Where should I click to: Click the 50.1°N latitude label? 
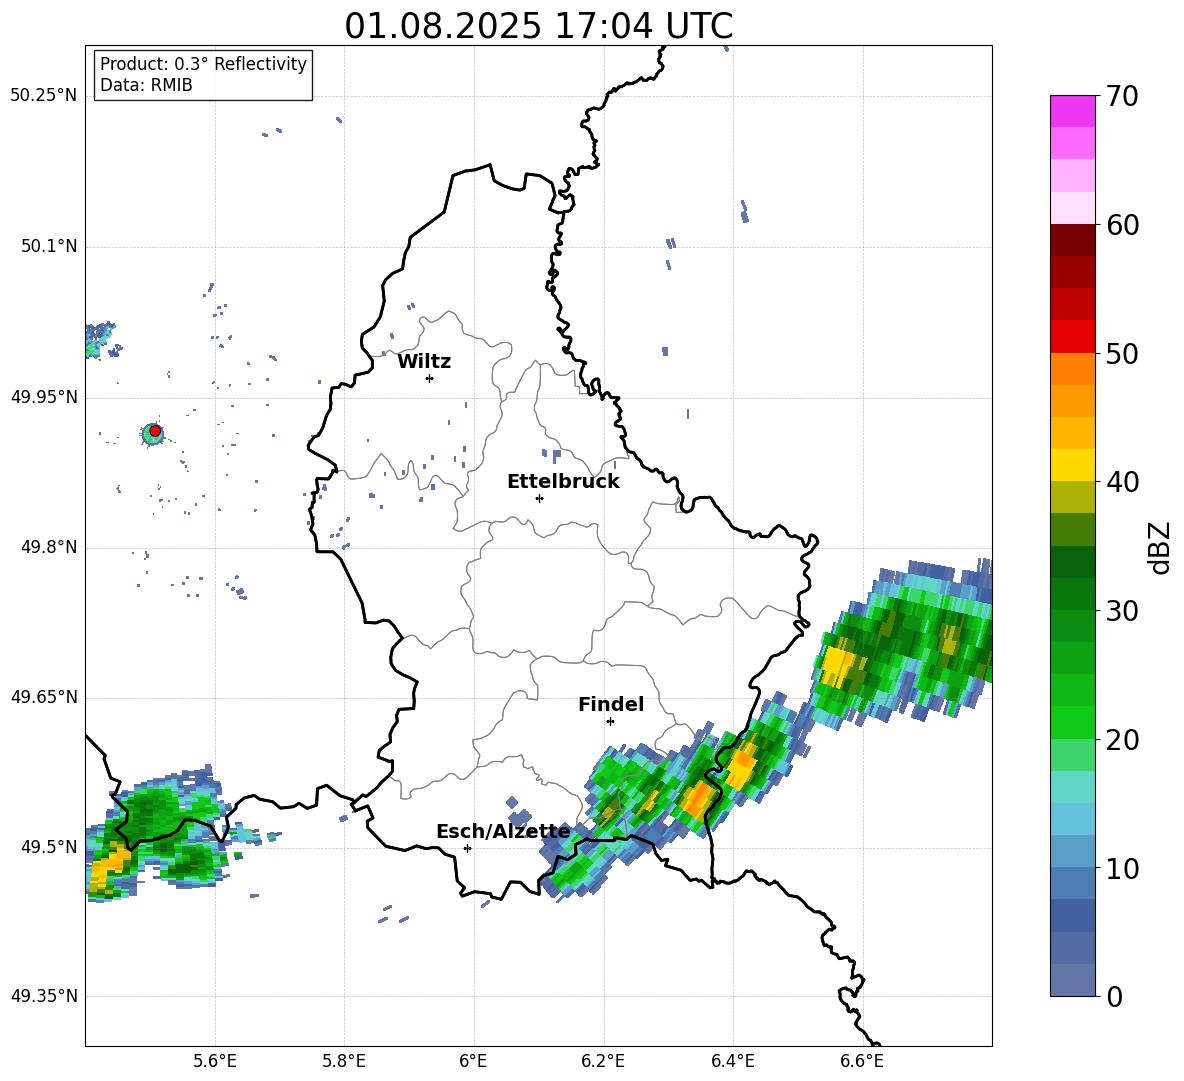click(49, 247)
